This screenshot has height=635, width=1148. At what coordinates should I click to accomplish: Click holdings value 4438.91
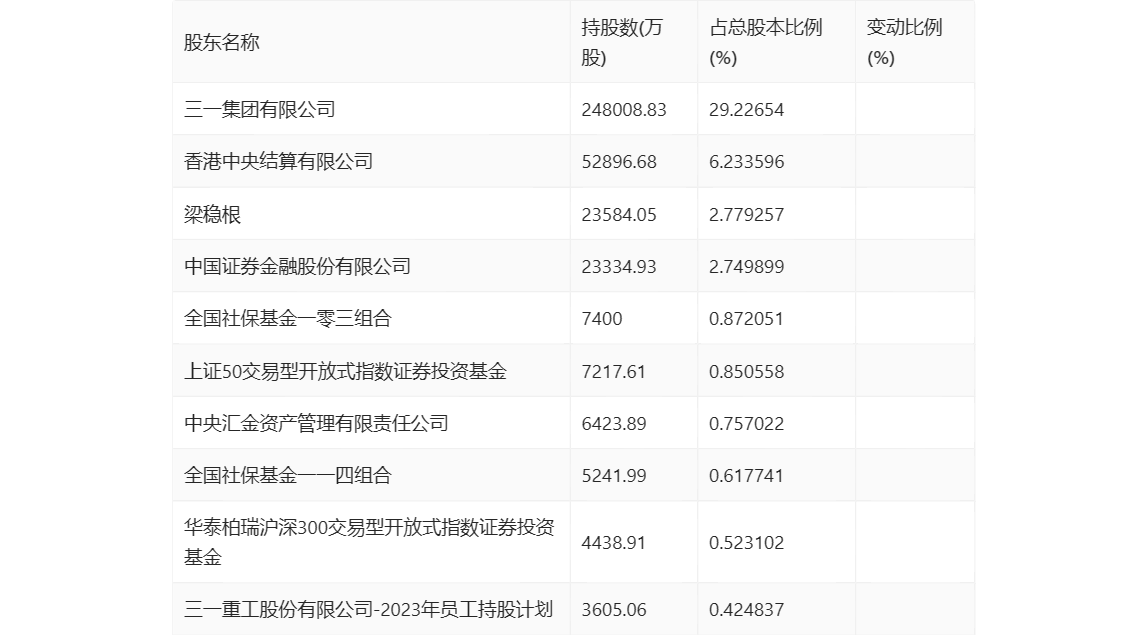[x=614, y=543]
